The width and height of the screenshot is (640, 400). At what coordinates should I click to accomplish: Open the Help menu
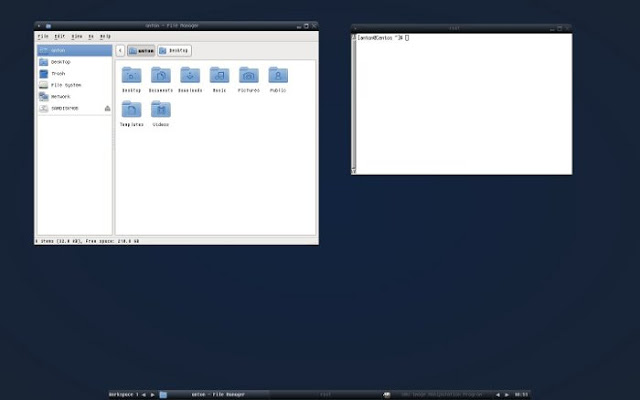tap(105, 36)
